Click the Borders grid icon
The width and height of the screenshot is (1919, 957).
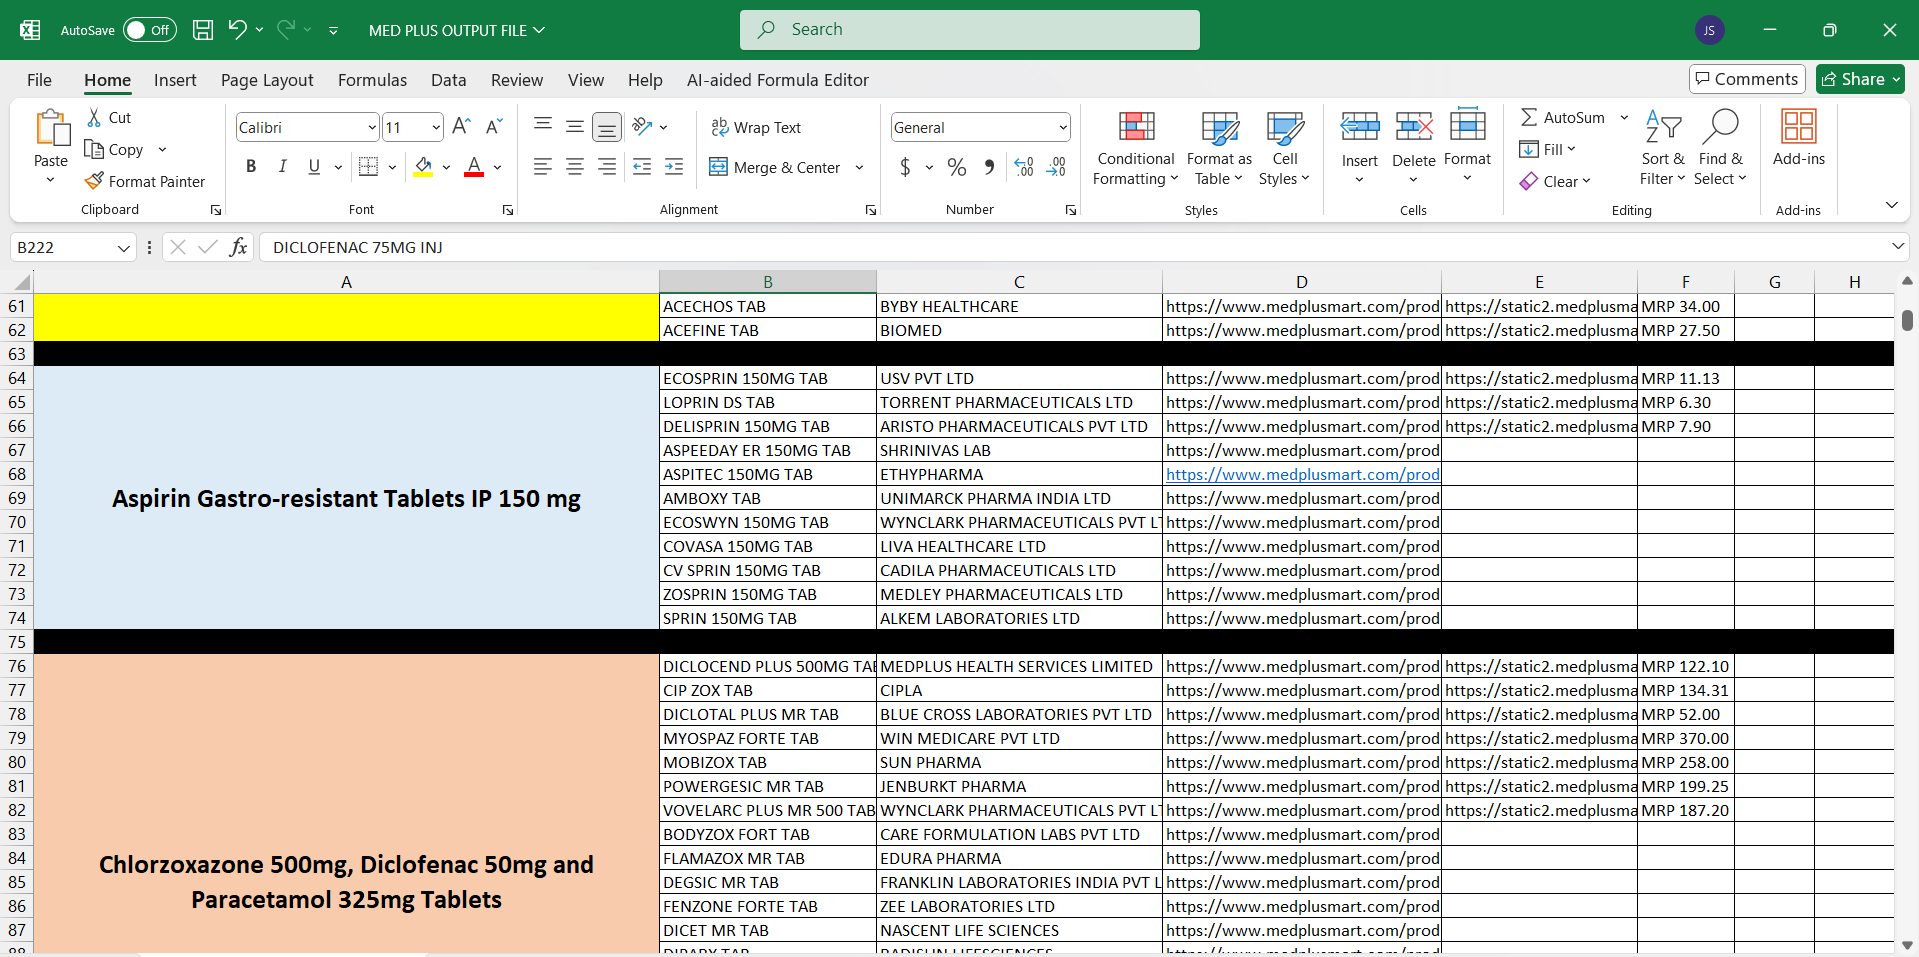(368, 167)
